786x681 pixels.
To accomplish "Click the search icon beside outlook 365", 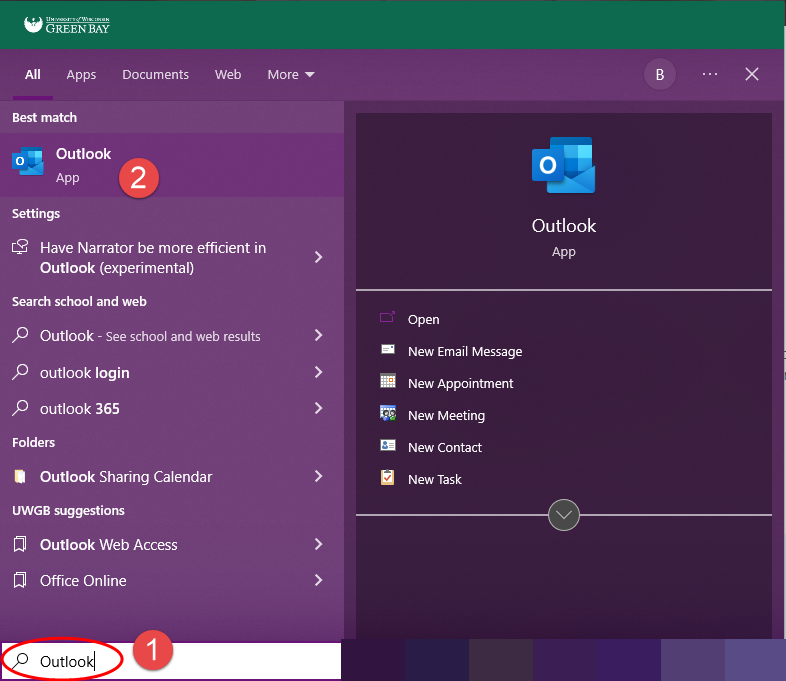I will pos(20,408).
